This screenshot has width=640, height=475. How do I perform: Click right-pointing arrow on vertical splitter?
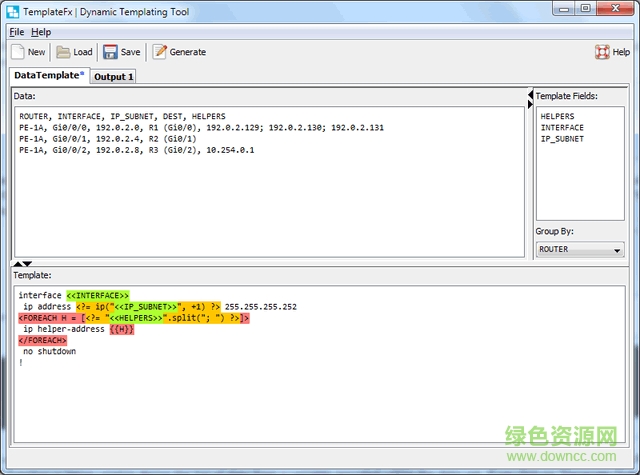[530, 104]
